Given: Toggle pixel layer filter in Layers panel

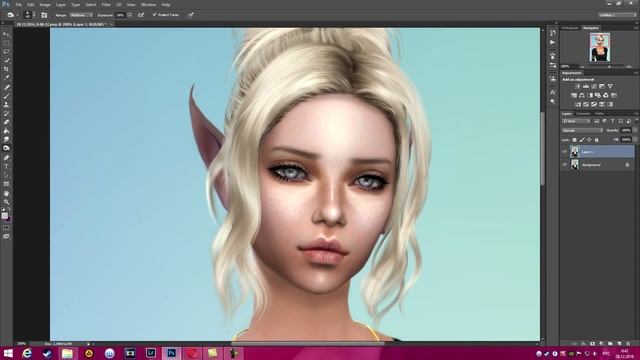Looking at the screenshot, I should (x=597, y=121).
